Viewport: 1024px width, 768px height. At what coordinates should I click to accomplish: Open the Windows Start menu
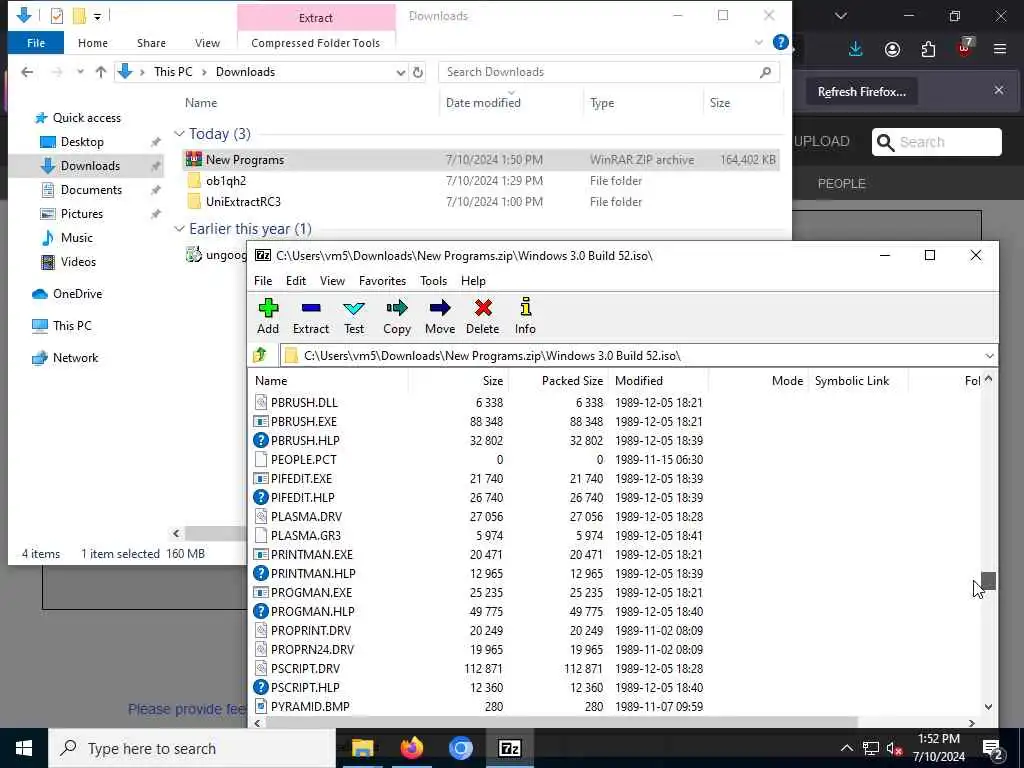24,748
